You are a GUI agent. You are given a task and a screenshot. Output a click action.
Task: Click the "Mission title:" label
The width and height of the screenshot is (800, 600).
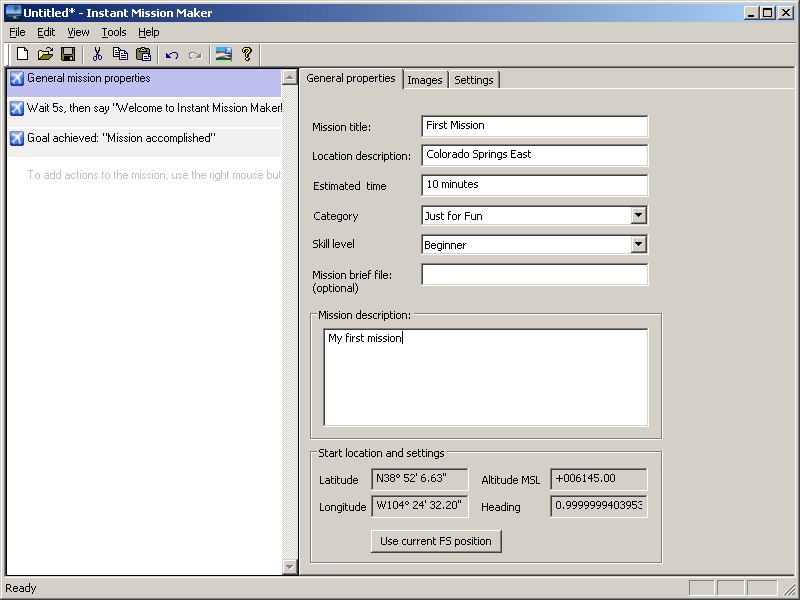pos(341,127)
